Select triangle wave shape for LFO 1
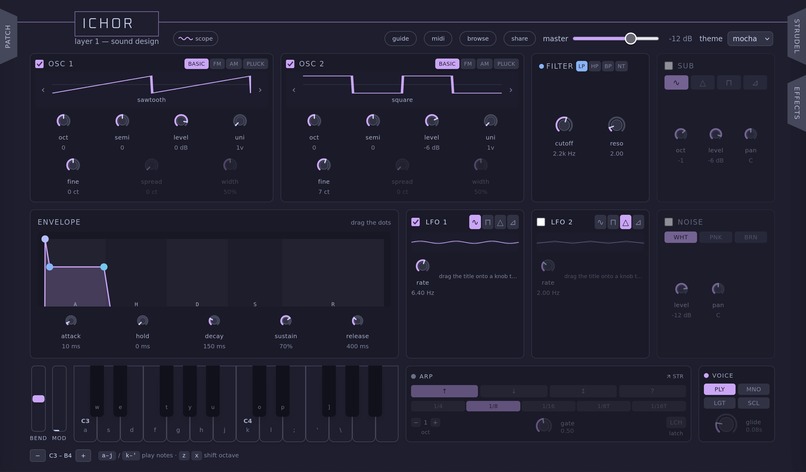 (x=500, y=222)
